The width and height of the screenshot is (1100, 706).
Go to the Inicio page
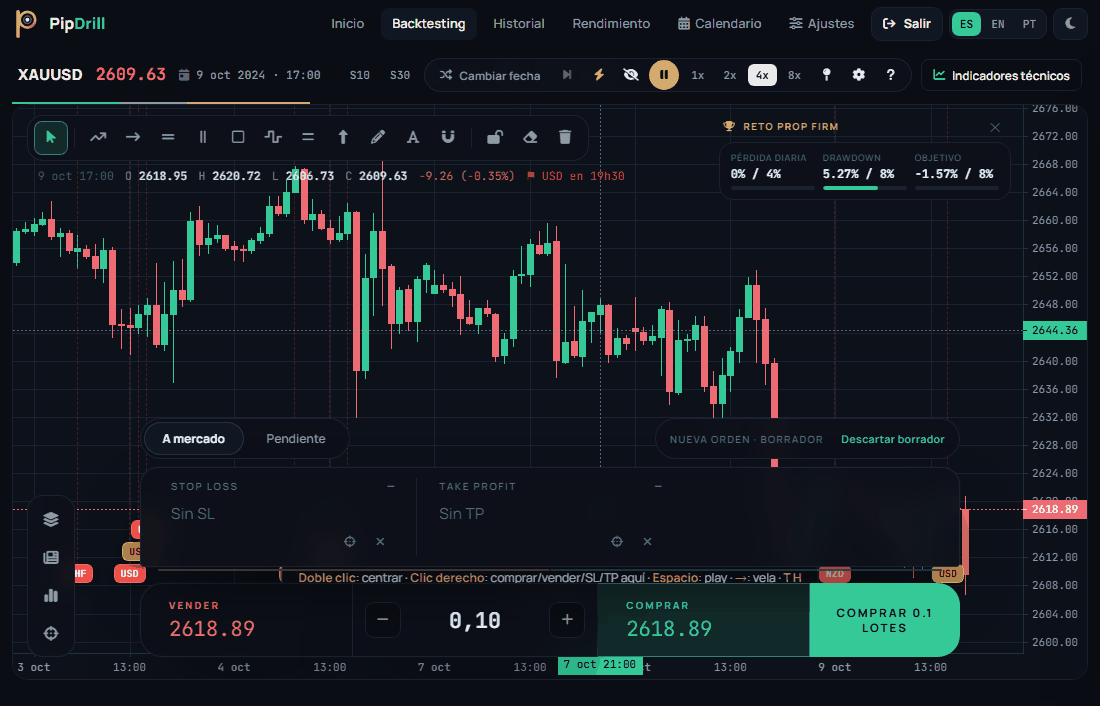(x=347, y=24)
